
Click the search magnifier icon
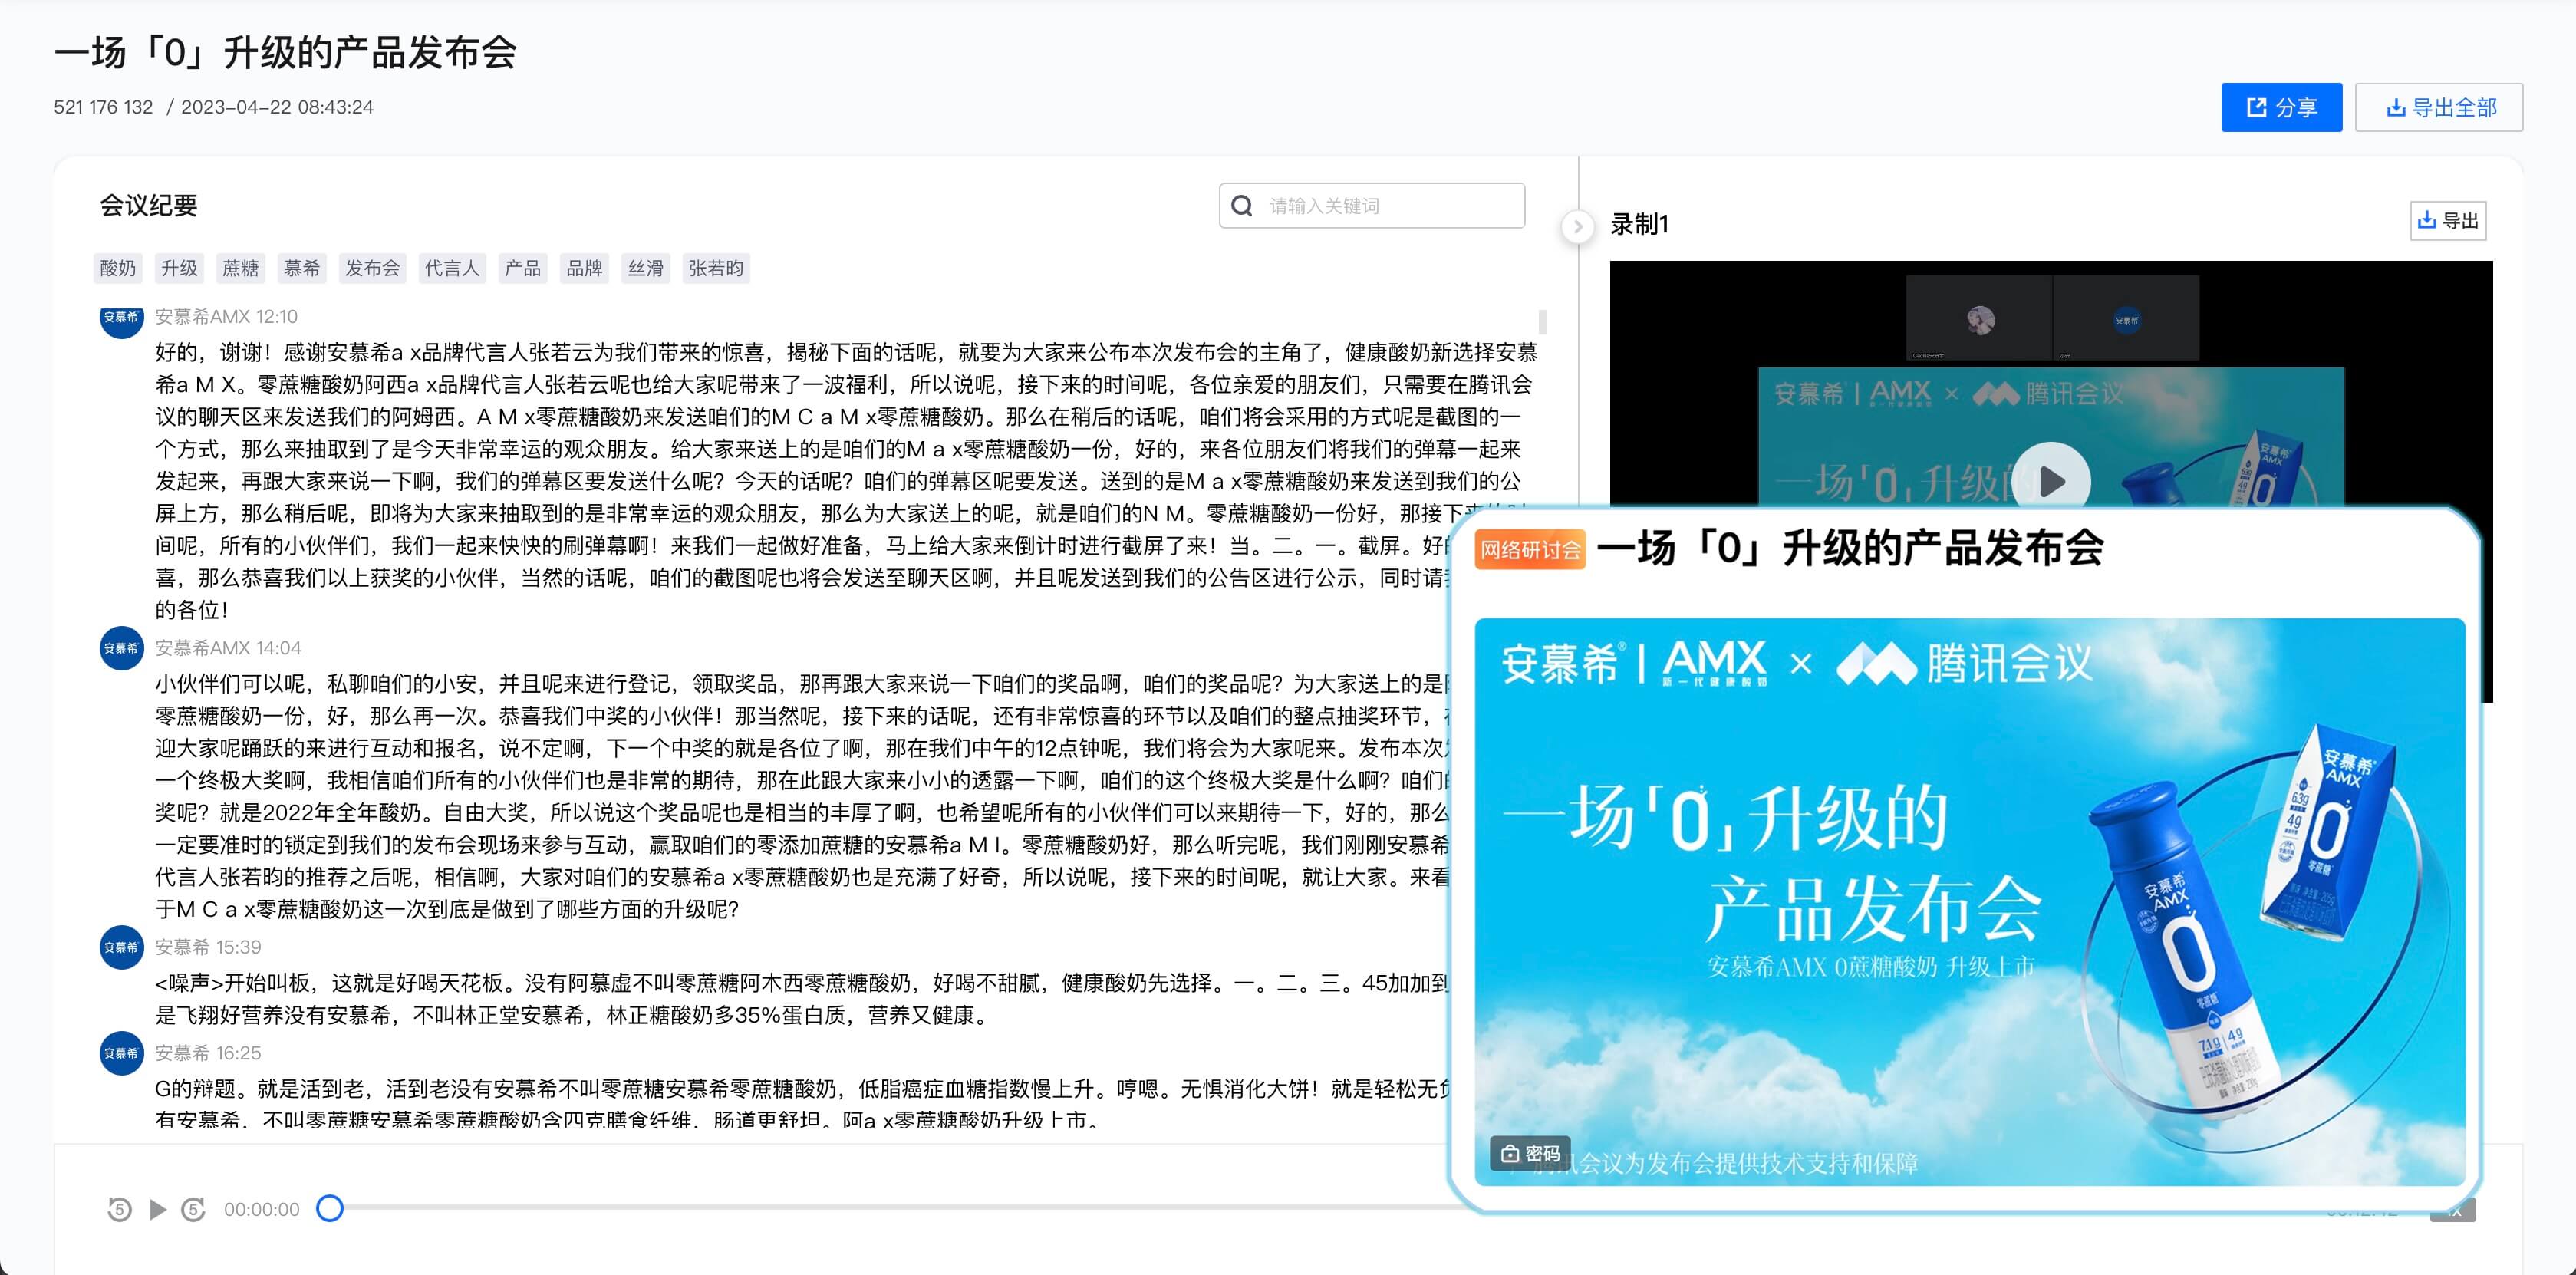[x=1242, y=206]
